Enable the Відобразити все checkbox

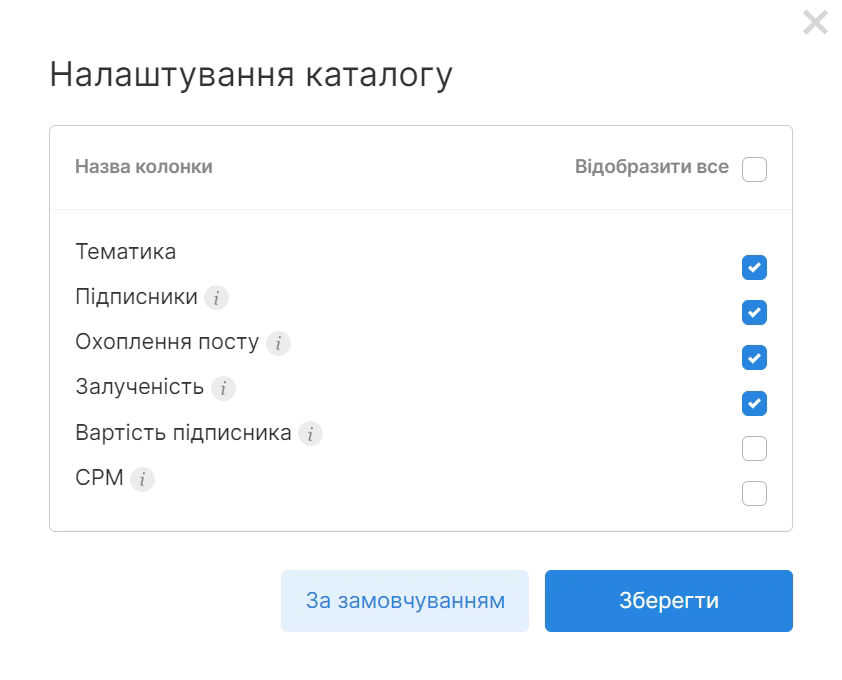(x=755, y=168)
